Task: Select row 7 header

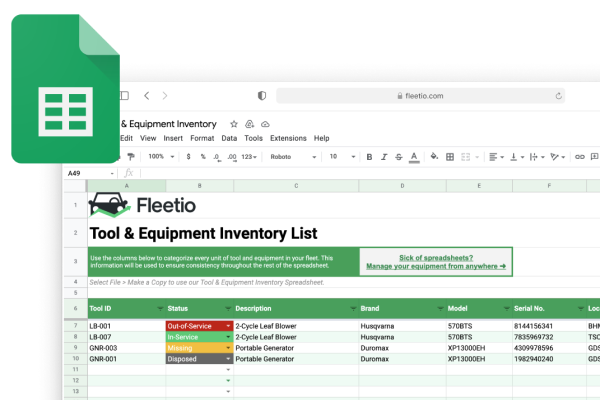Action: [75, 326]
